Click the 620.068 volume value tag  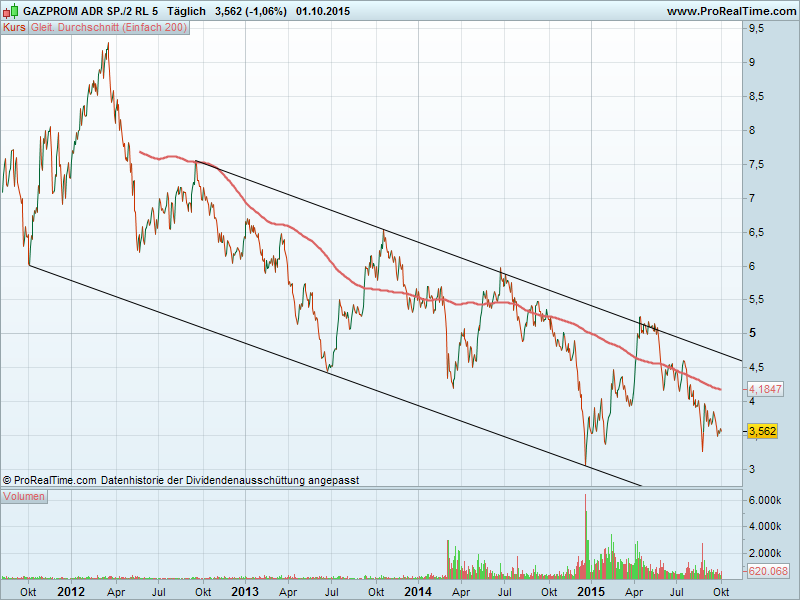(768, 571)
